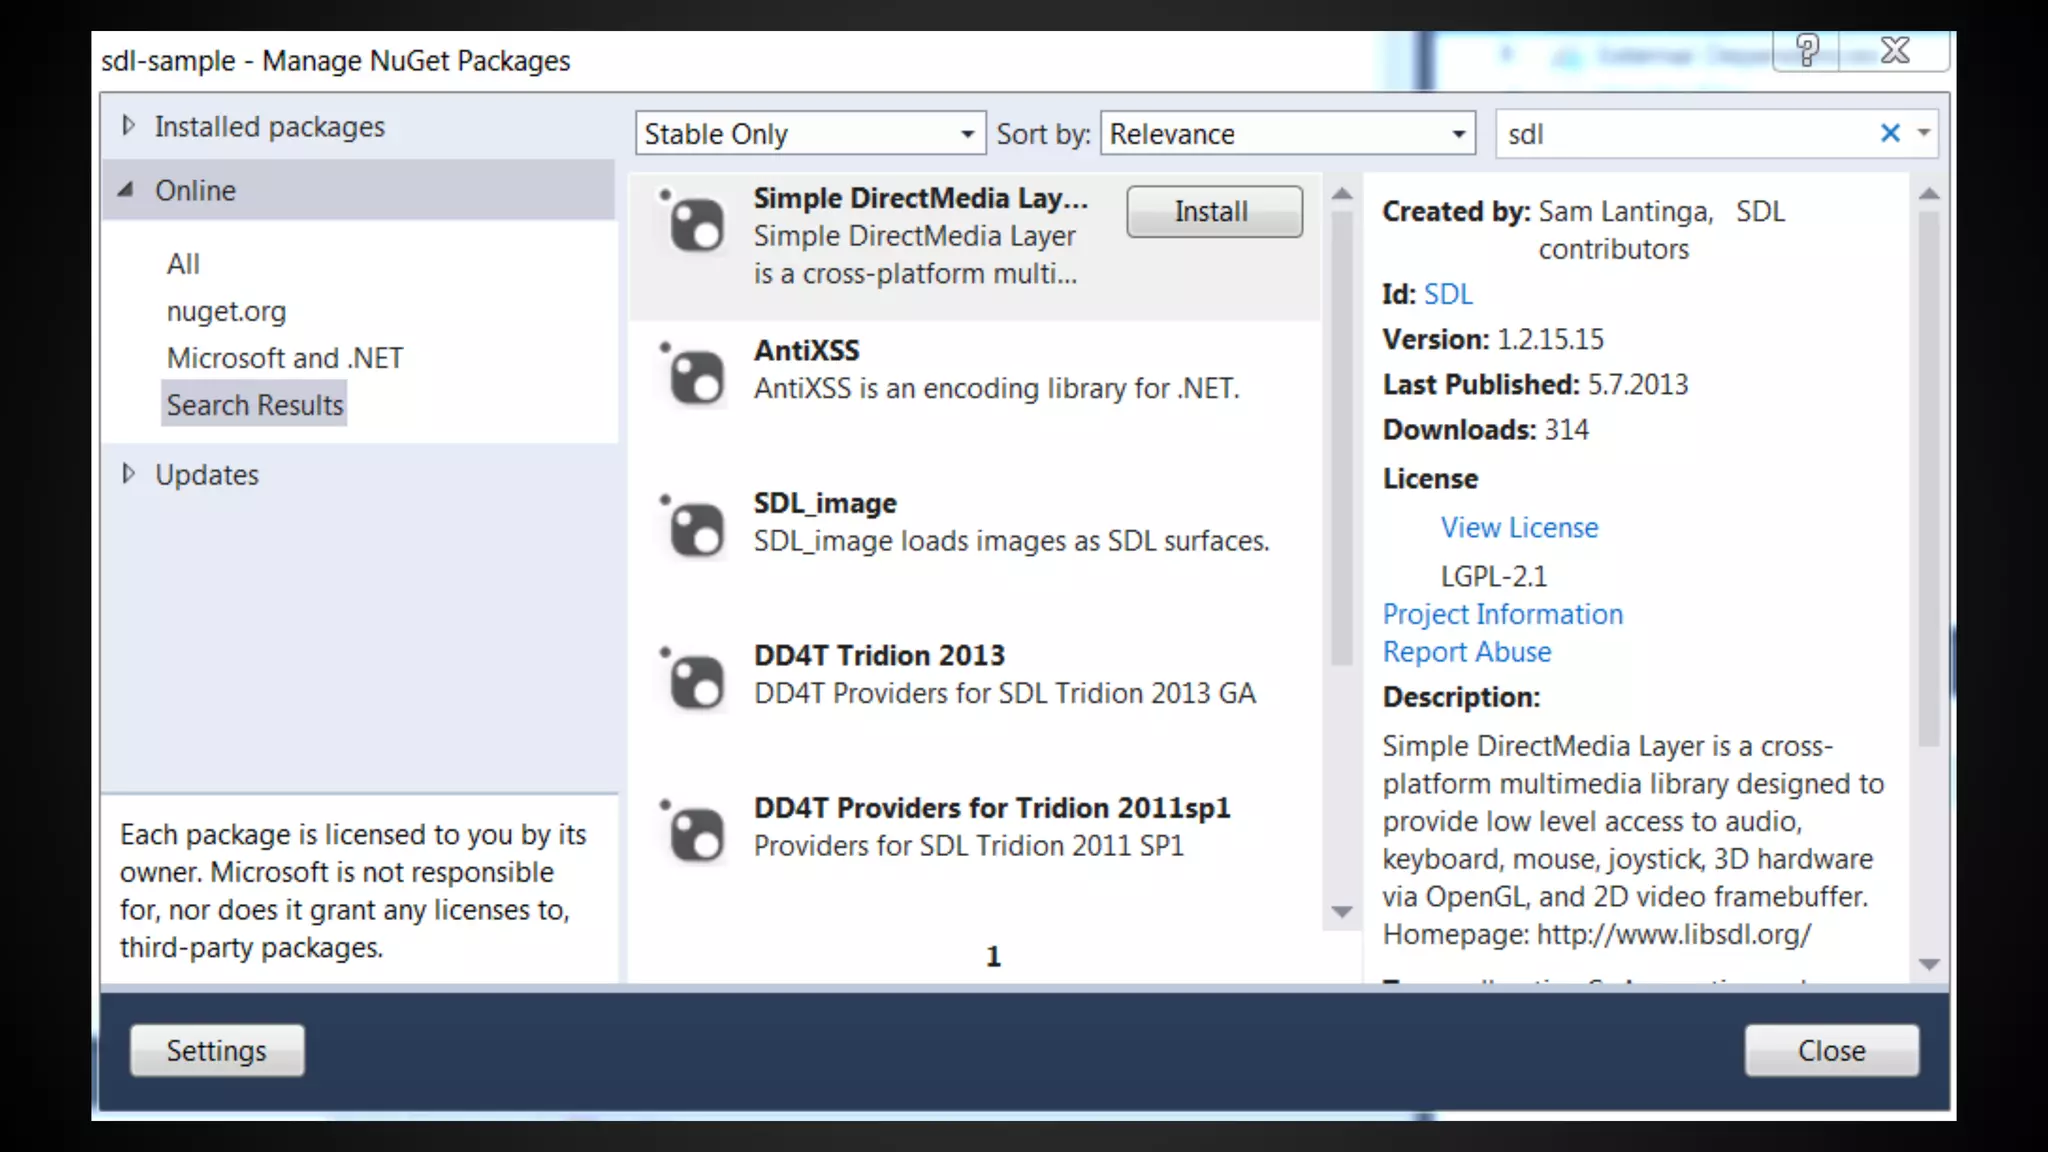This screenshot has height=1152, width=2048.
Task: Click DD4T Providers for Tridion 2011sp1 icon
Action: coord(694,833)
